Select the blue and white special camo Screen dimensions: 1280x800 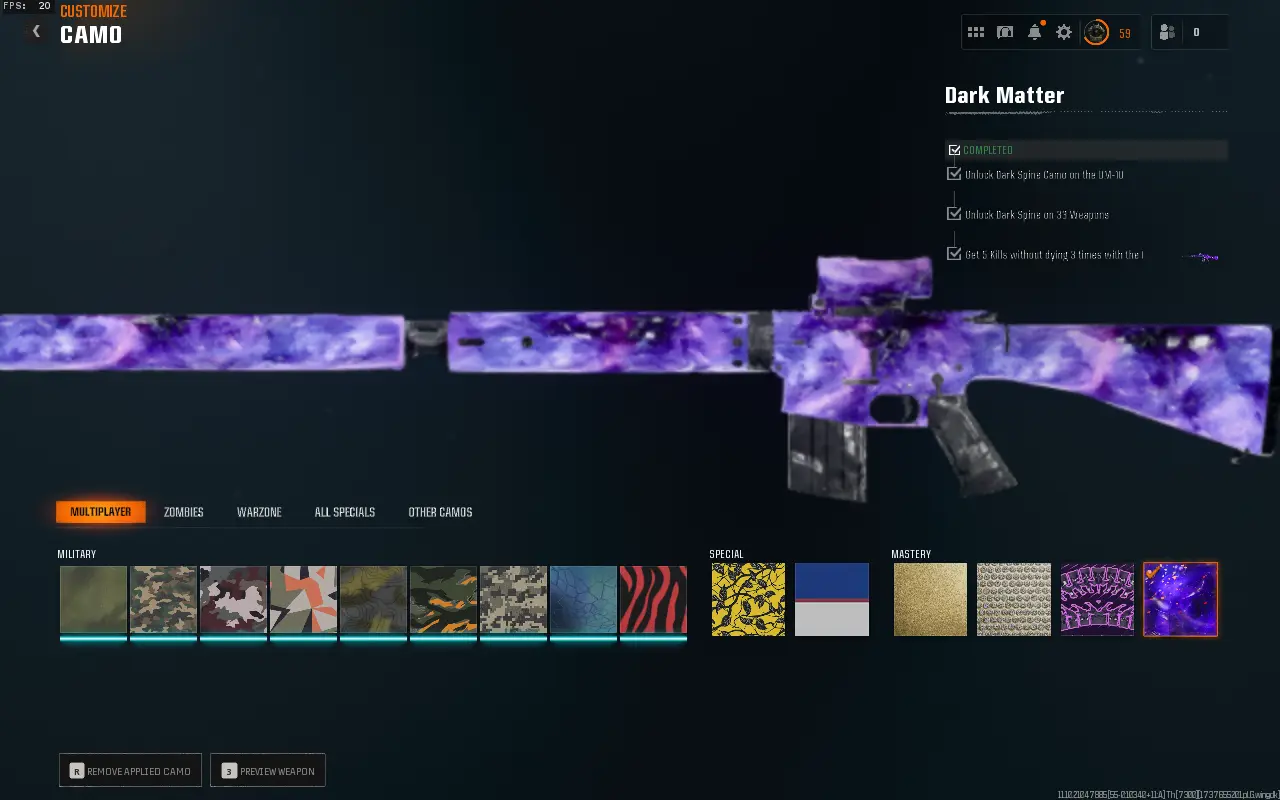click(832, 599)
